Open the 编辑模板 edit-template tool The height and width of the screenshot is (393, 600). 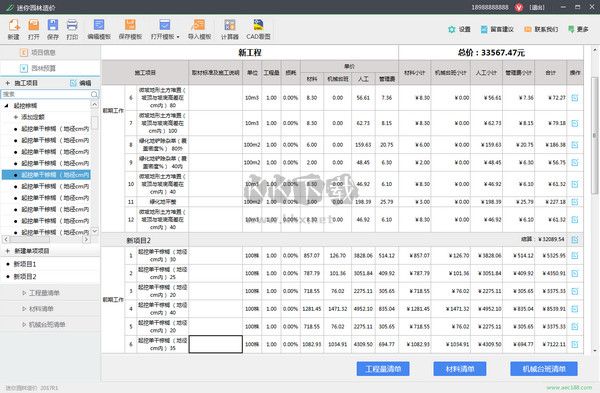click(x=99, y=25)
